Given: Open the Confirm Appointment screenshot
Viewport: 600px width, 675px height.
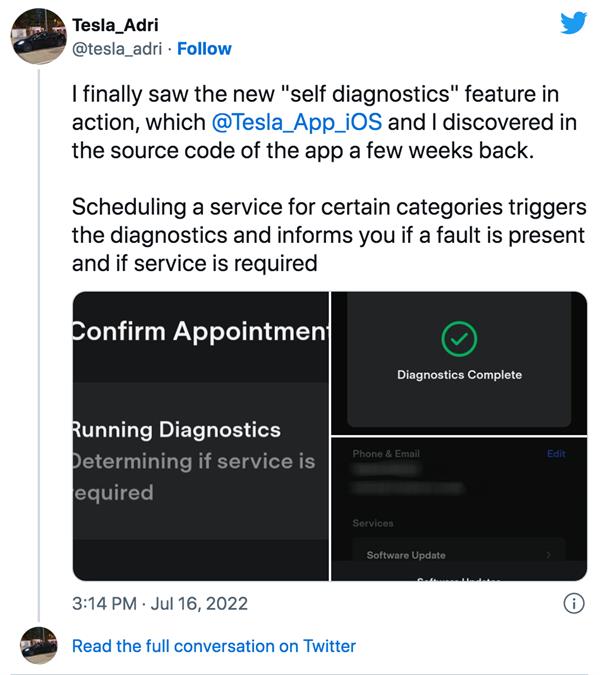Looking at the screenshot, I should point(200,436).
